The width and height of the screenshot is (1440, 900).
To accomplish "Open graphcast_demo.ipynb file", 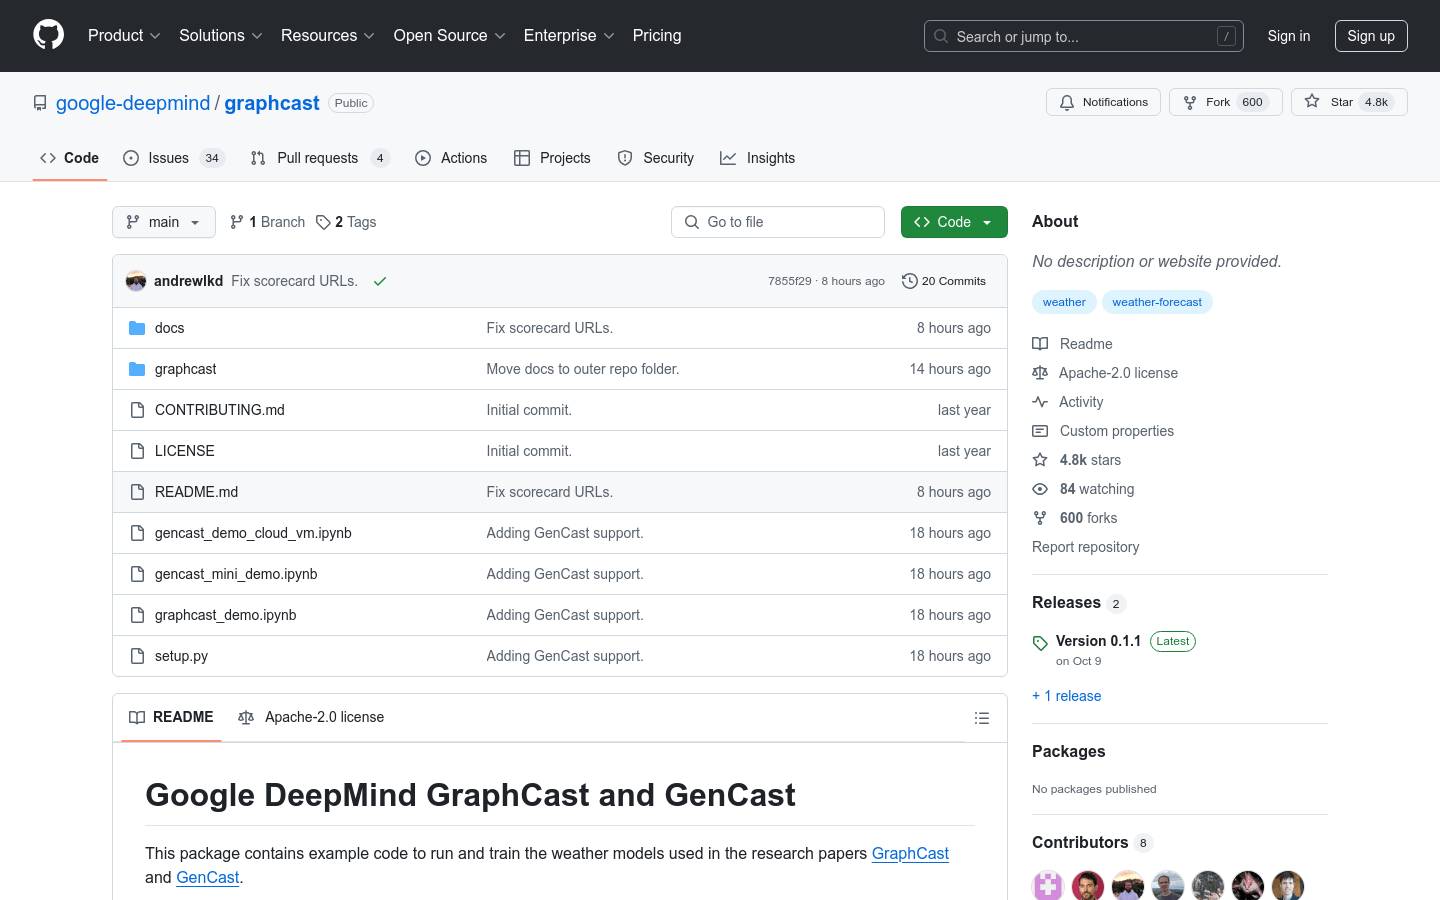I will point(226,615).
